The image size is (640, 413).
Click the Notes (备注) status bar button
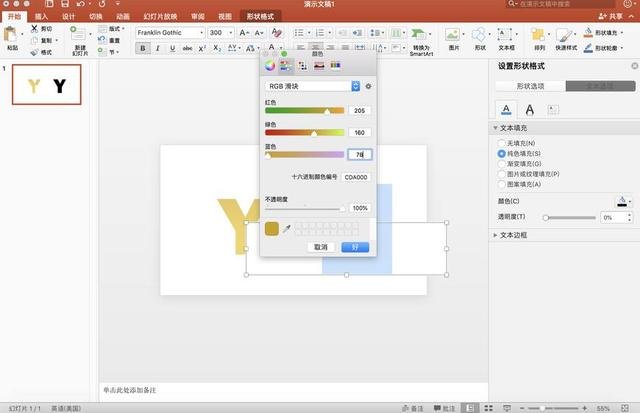[413, 408]
